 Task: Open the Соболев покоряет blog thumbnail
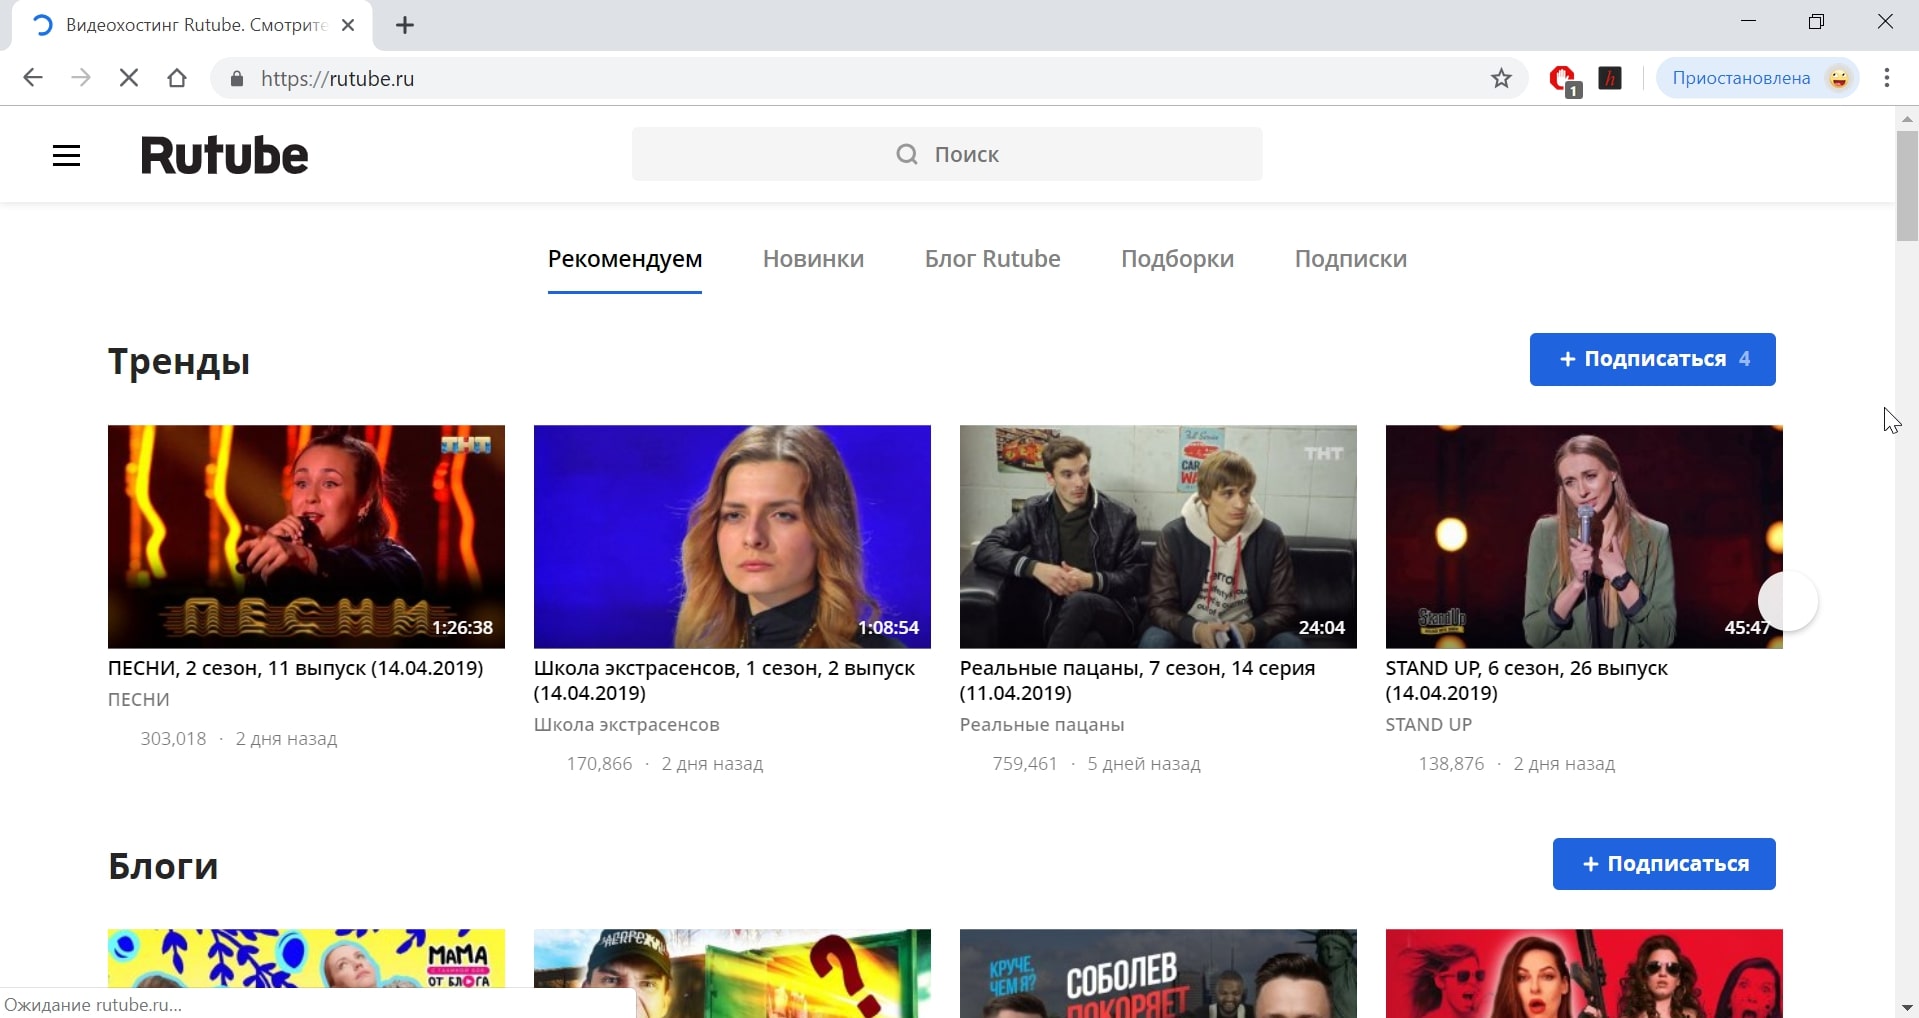point(1158,973)
